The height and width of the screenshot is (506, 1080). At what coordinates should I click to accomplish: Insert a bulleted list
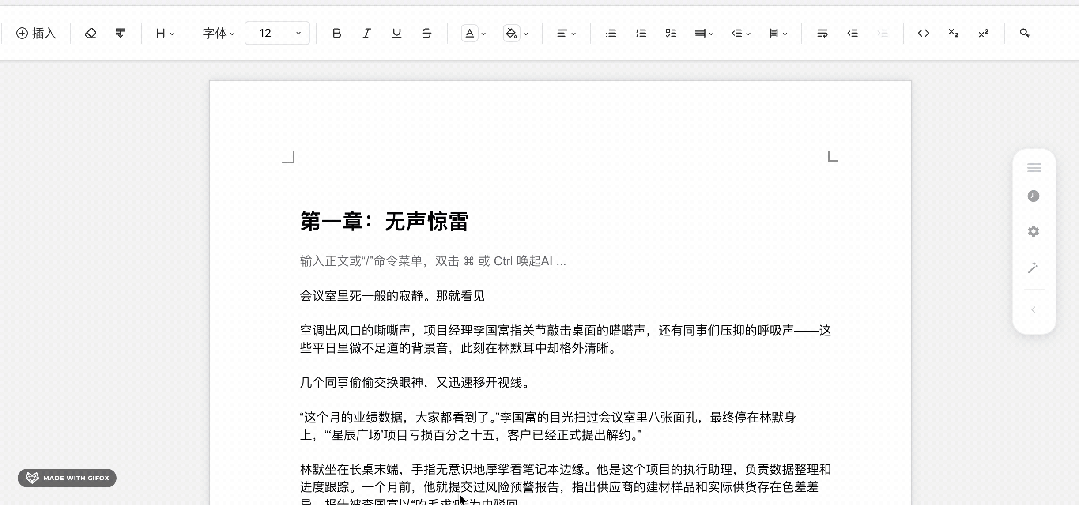pyautogui.click(x=611, y=33)
